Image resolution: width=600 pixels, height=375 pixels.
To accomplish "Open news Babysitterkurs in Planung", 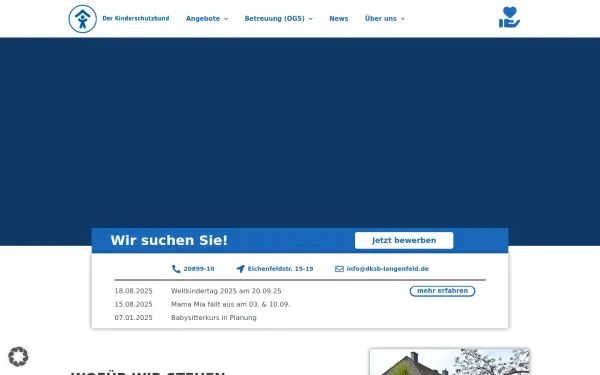I will (214, 318).
